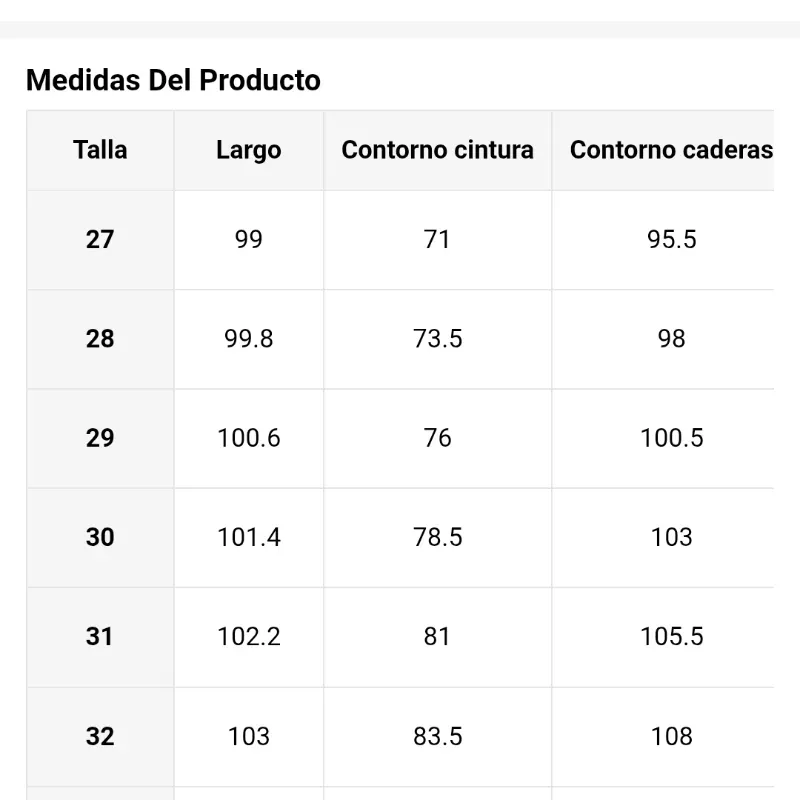Click the 105.5 caderas value
The height and width of the screenshot is (800, 800).
tap(671, 636)
